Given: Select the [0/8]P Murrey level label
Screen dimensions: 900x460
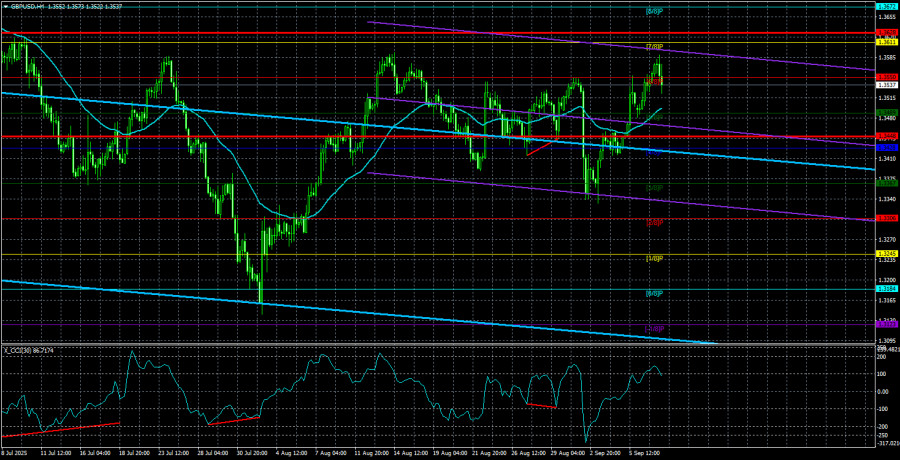Looking at the screenshot, I should 654,294.
